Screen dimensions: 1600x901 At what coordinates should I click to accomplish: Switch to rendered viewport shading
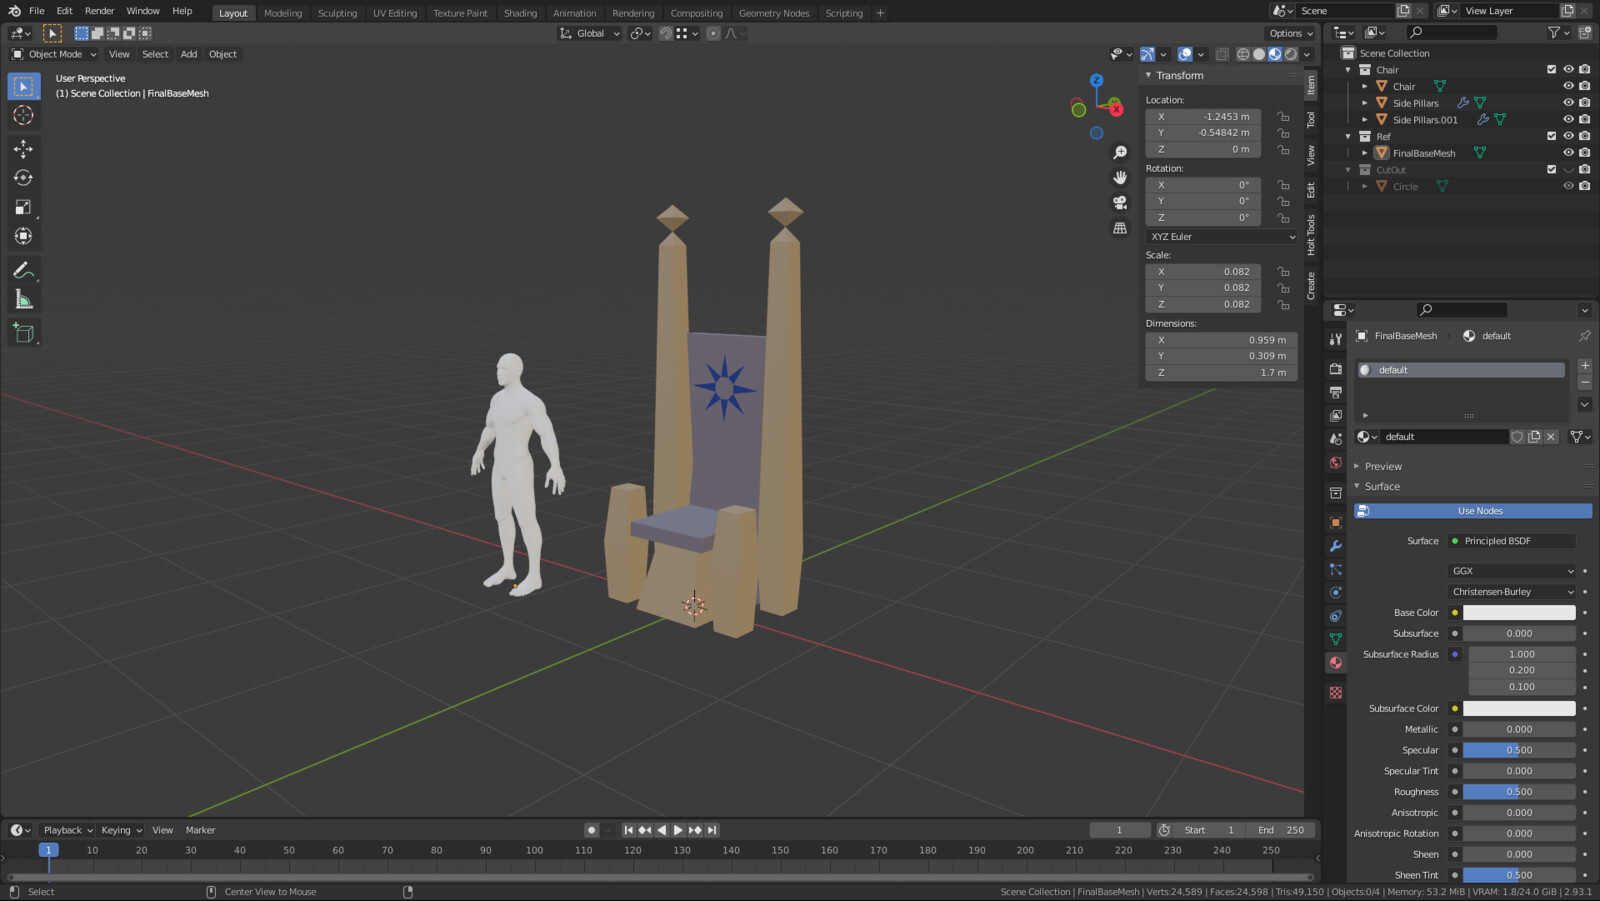pos(1291,54)
